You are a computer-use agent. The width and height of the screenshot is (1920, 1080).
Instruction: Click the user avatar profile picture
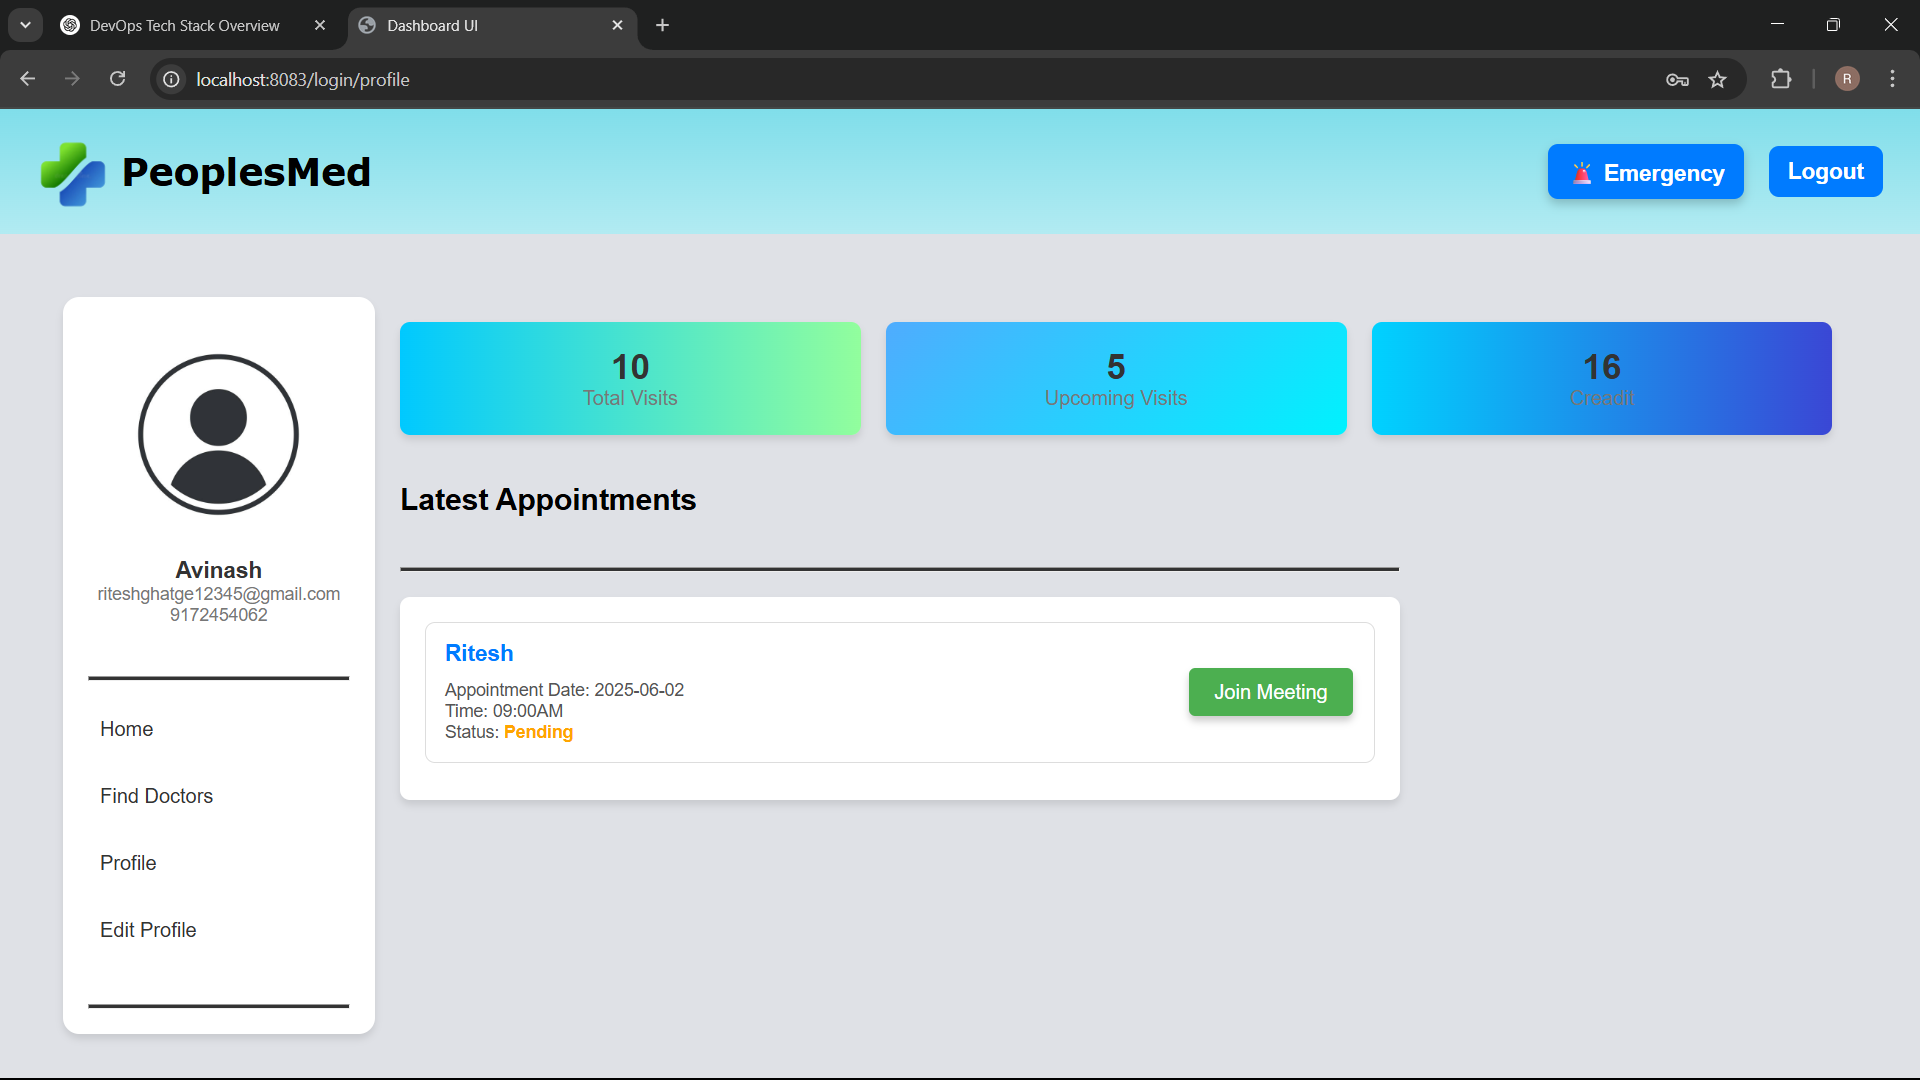coord(218,434)
